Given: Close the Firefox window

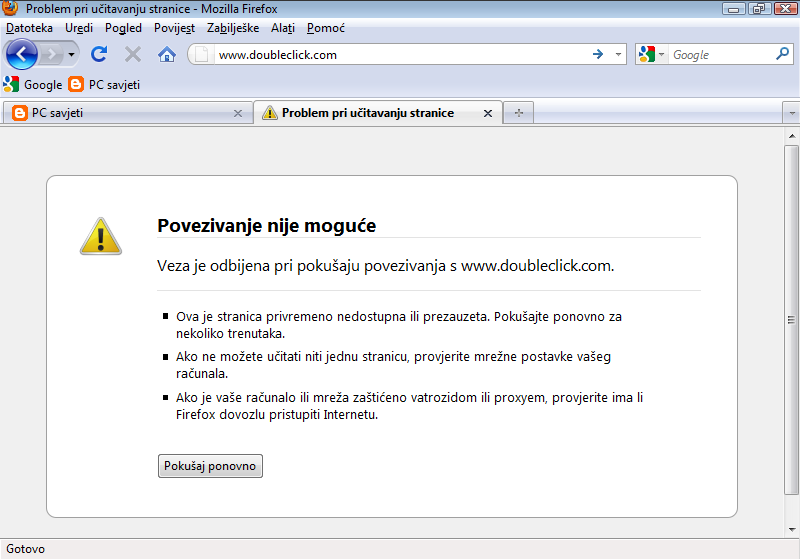Looking at the screenshot, I should pos(786,9).
